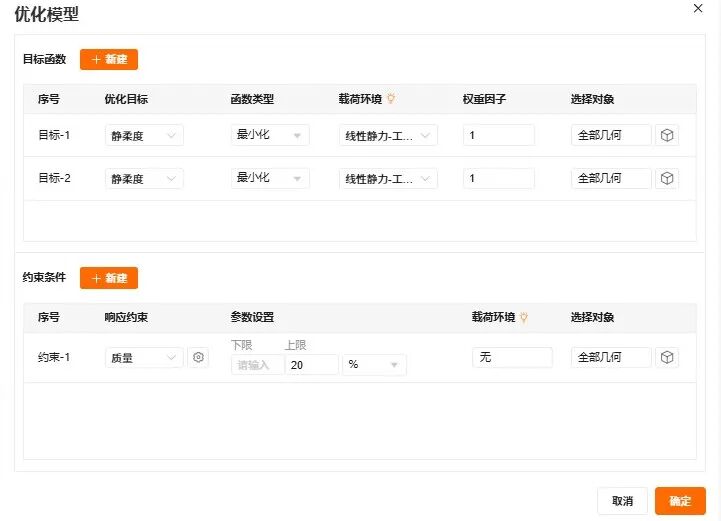Open the gear settings for 质量 constraint
Screen dimensions: 721x521
(198, 357)
